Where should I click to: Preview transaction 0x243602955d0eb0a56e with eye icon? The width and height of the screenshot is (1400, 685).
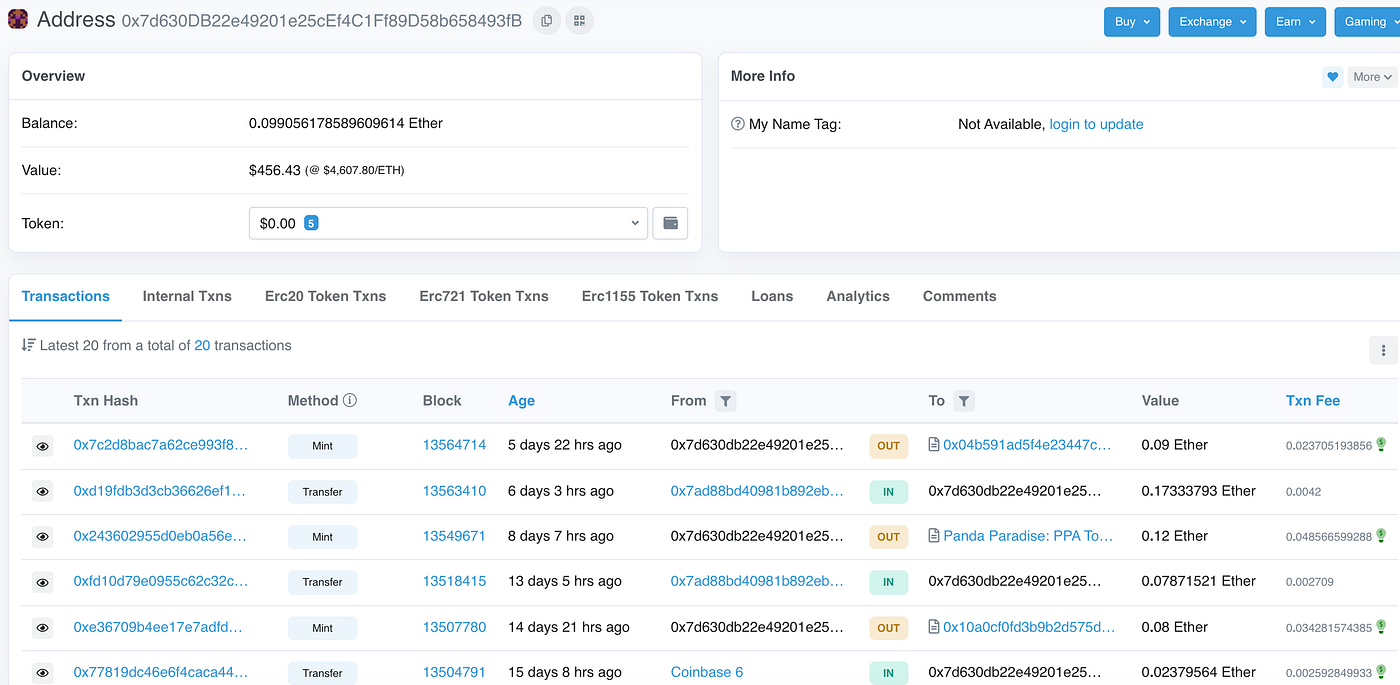tap(42, 537)
